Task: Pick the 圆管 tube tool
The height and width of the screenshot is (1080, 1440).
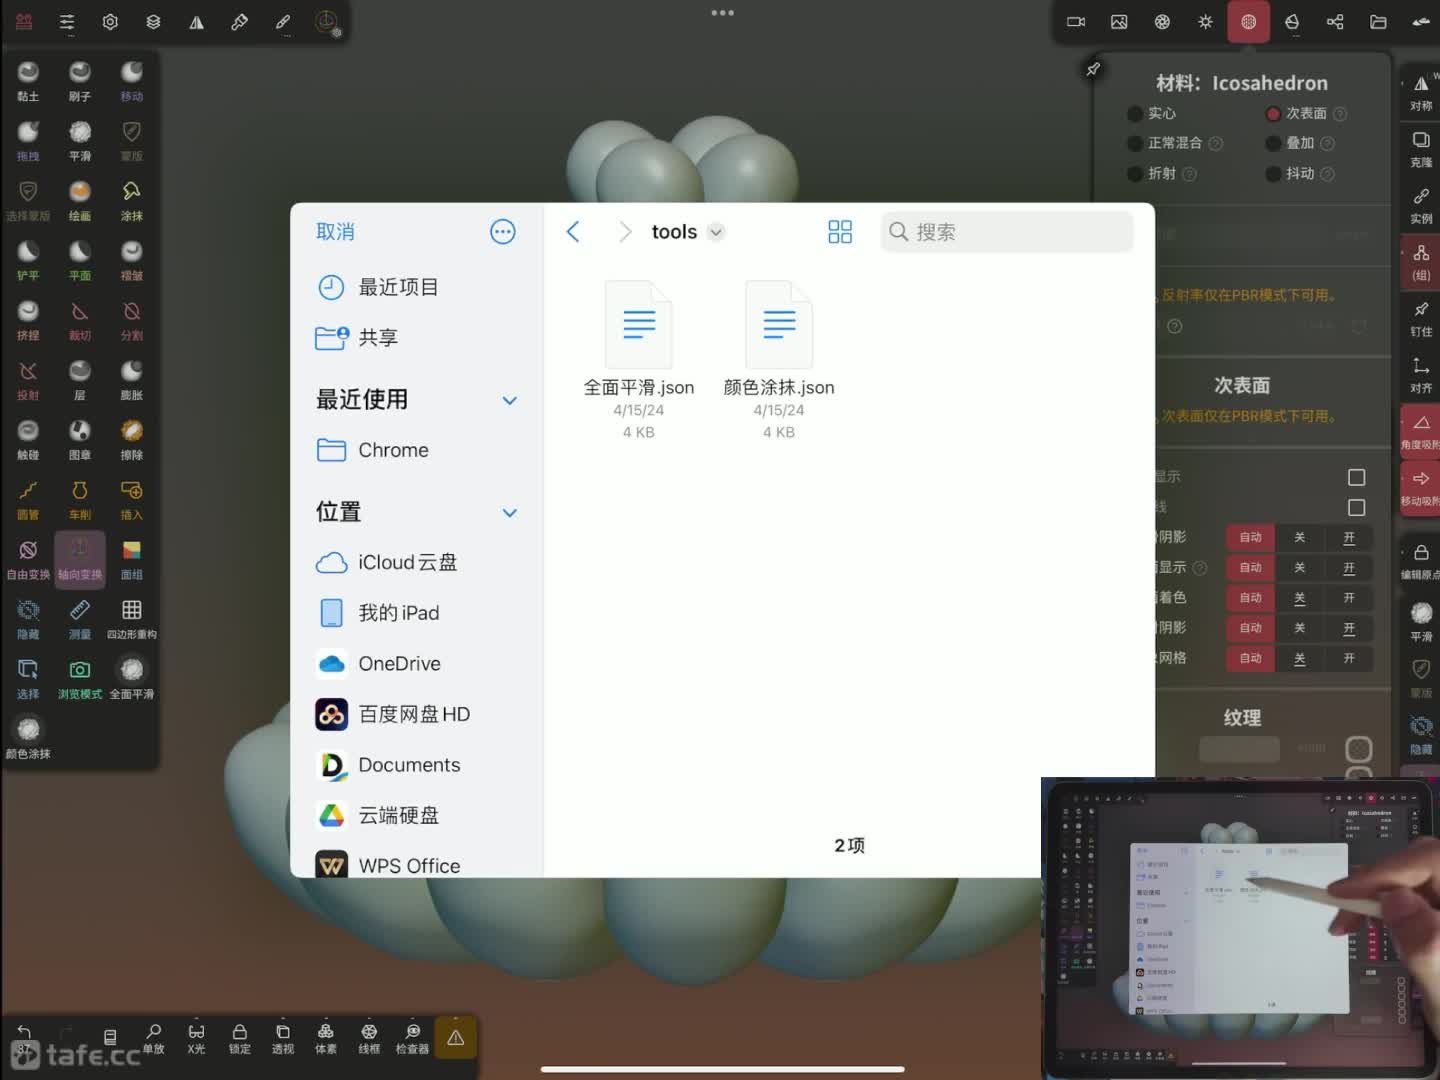Action: [x=28, y=499]
